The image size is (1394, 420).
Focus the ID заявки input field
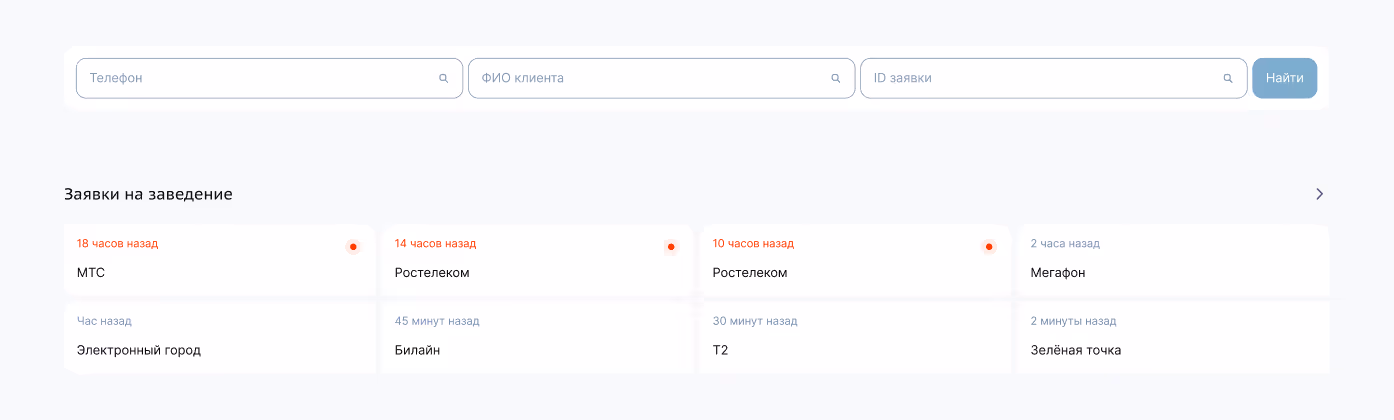point(1053,78)
